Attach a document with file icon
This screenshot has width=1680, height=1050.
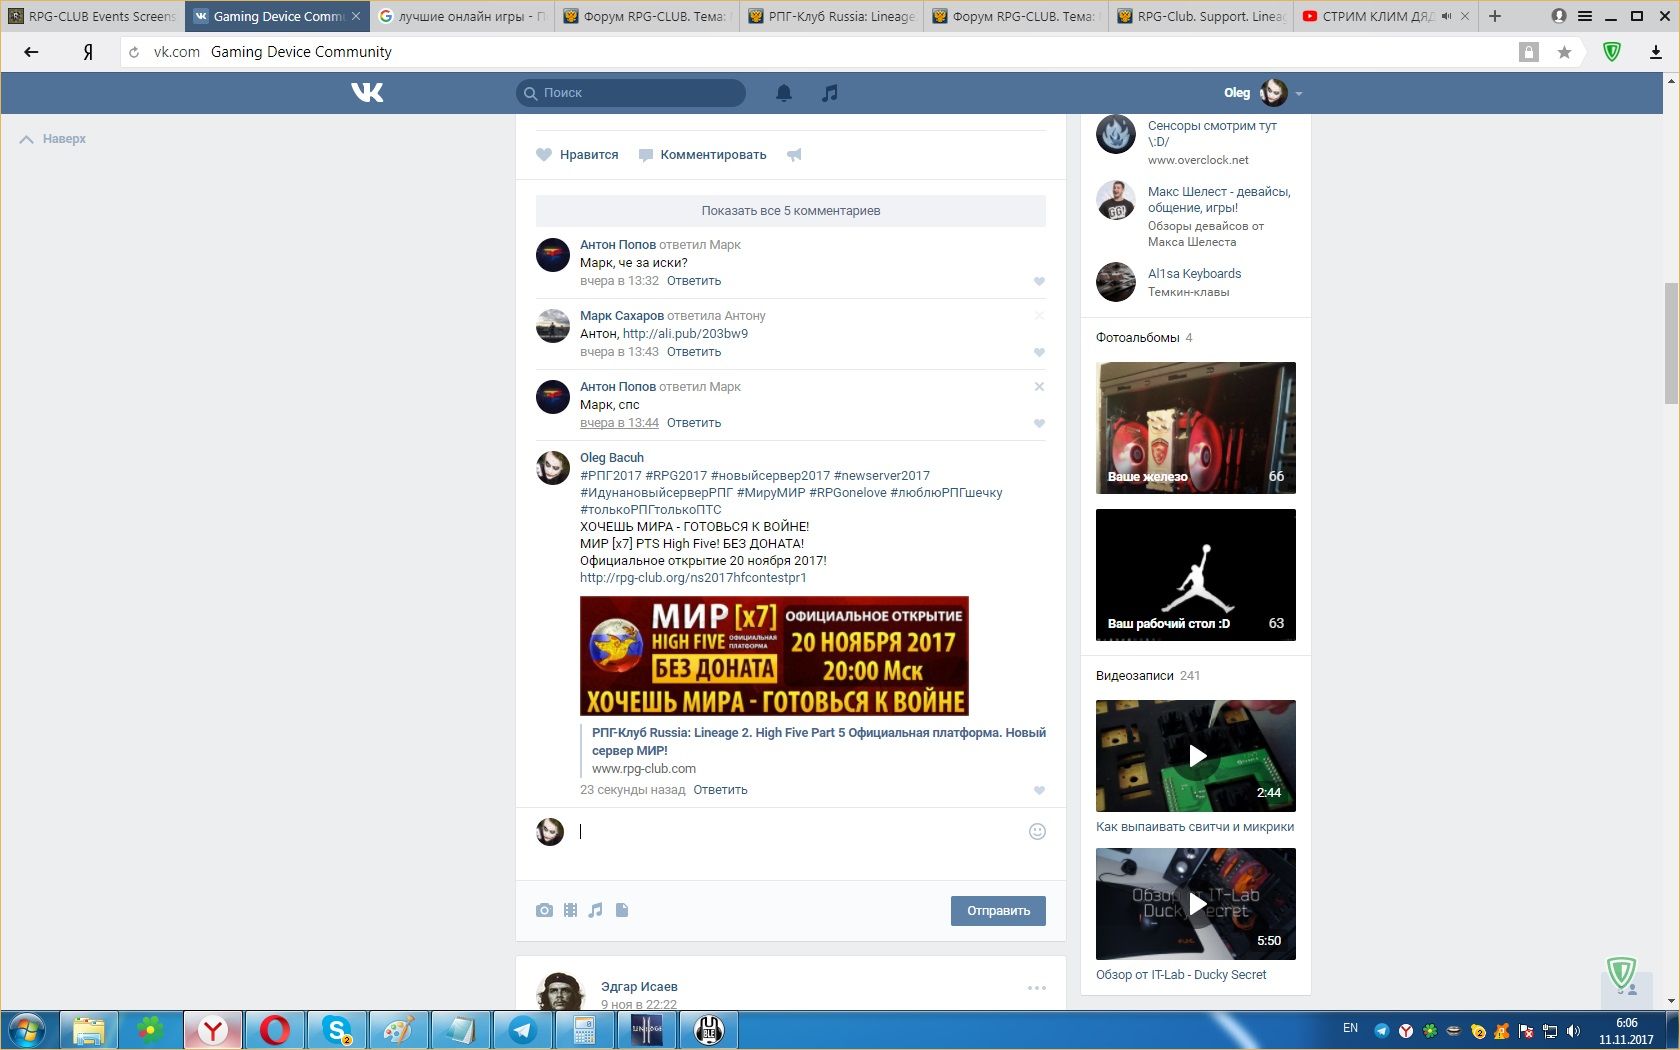[x=622, y=910]
